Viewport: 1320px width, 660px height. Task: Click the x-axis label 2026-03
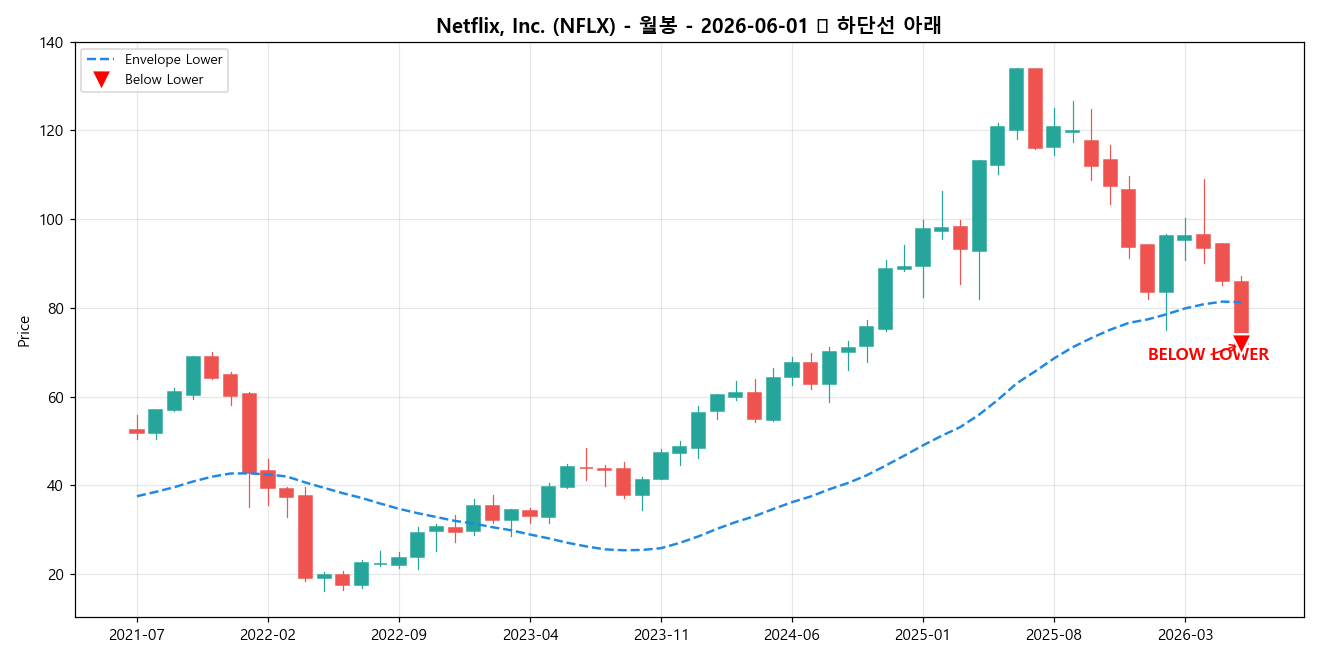(x=1185, y=634)
